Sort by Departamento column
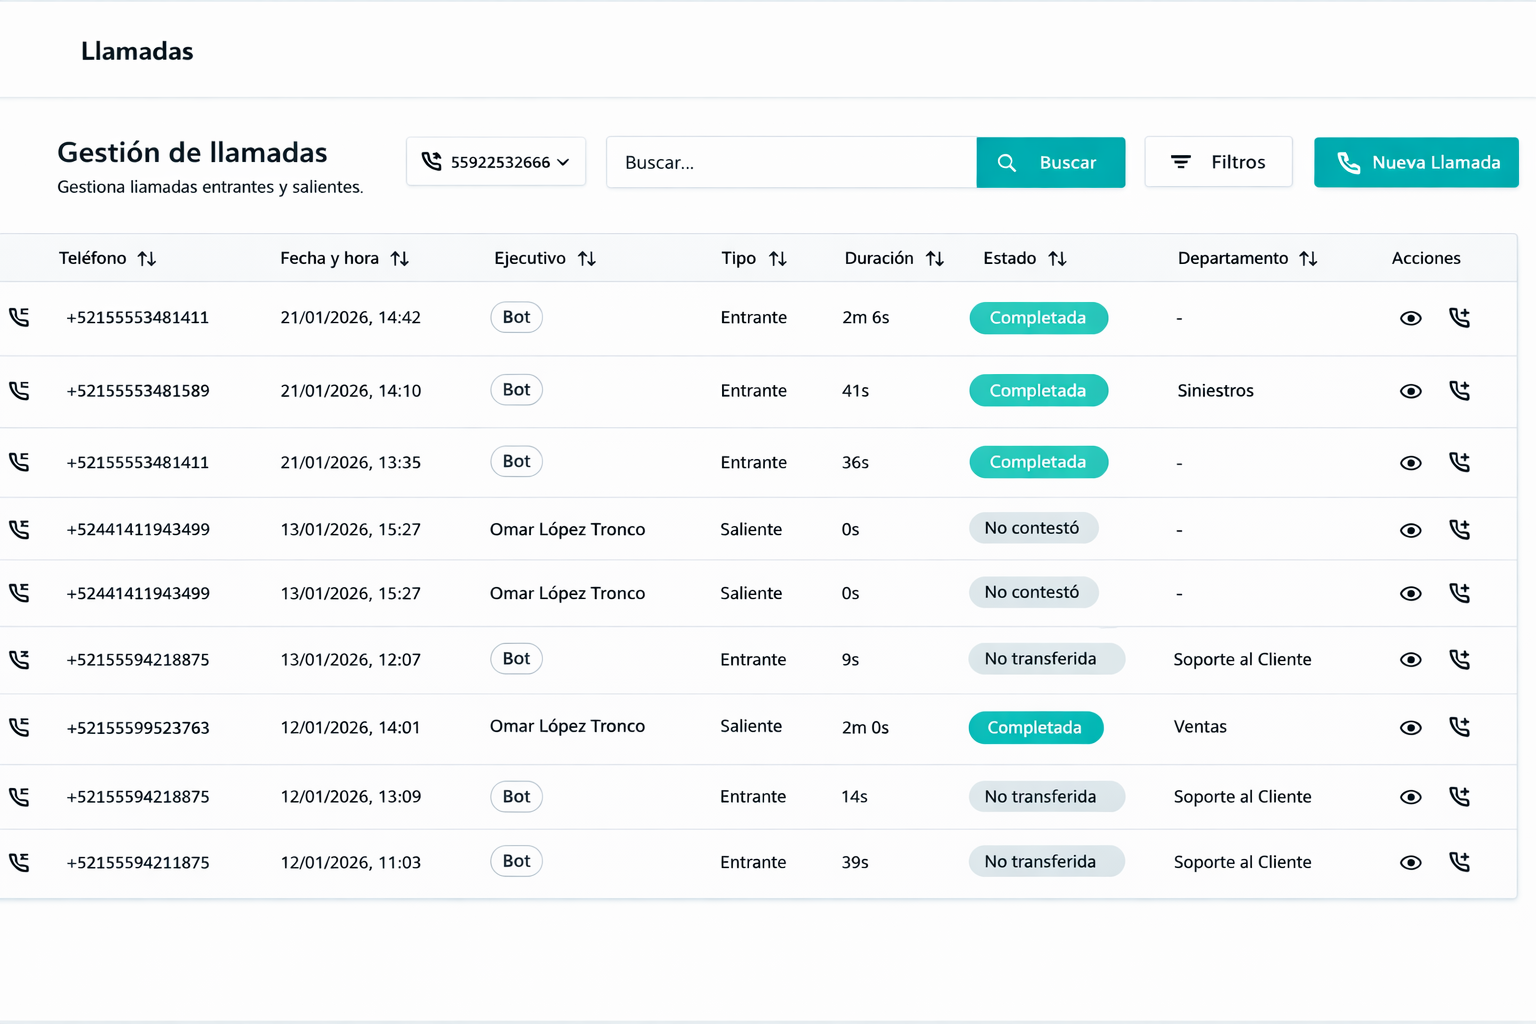Viewport: 1536px width, 1024px height. tap(1308, 259)
